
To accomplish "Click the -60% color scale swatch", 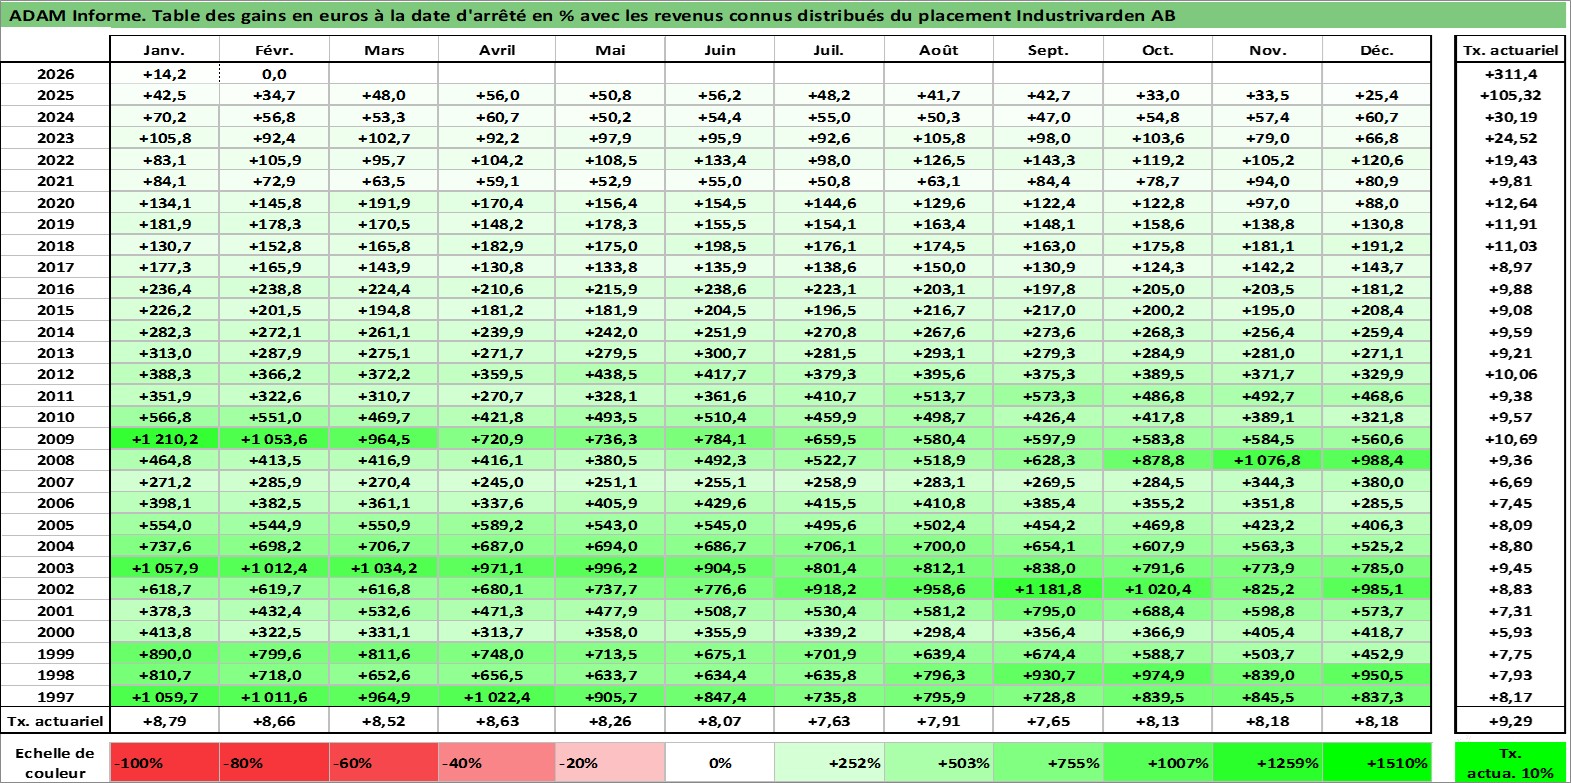I will (x=384, y=762).
